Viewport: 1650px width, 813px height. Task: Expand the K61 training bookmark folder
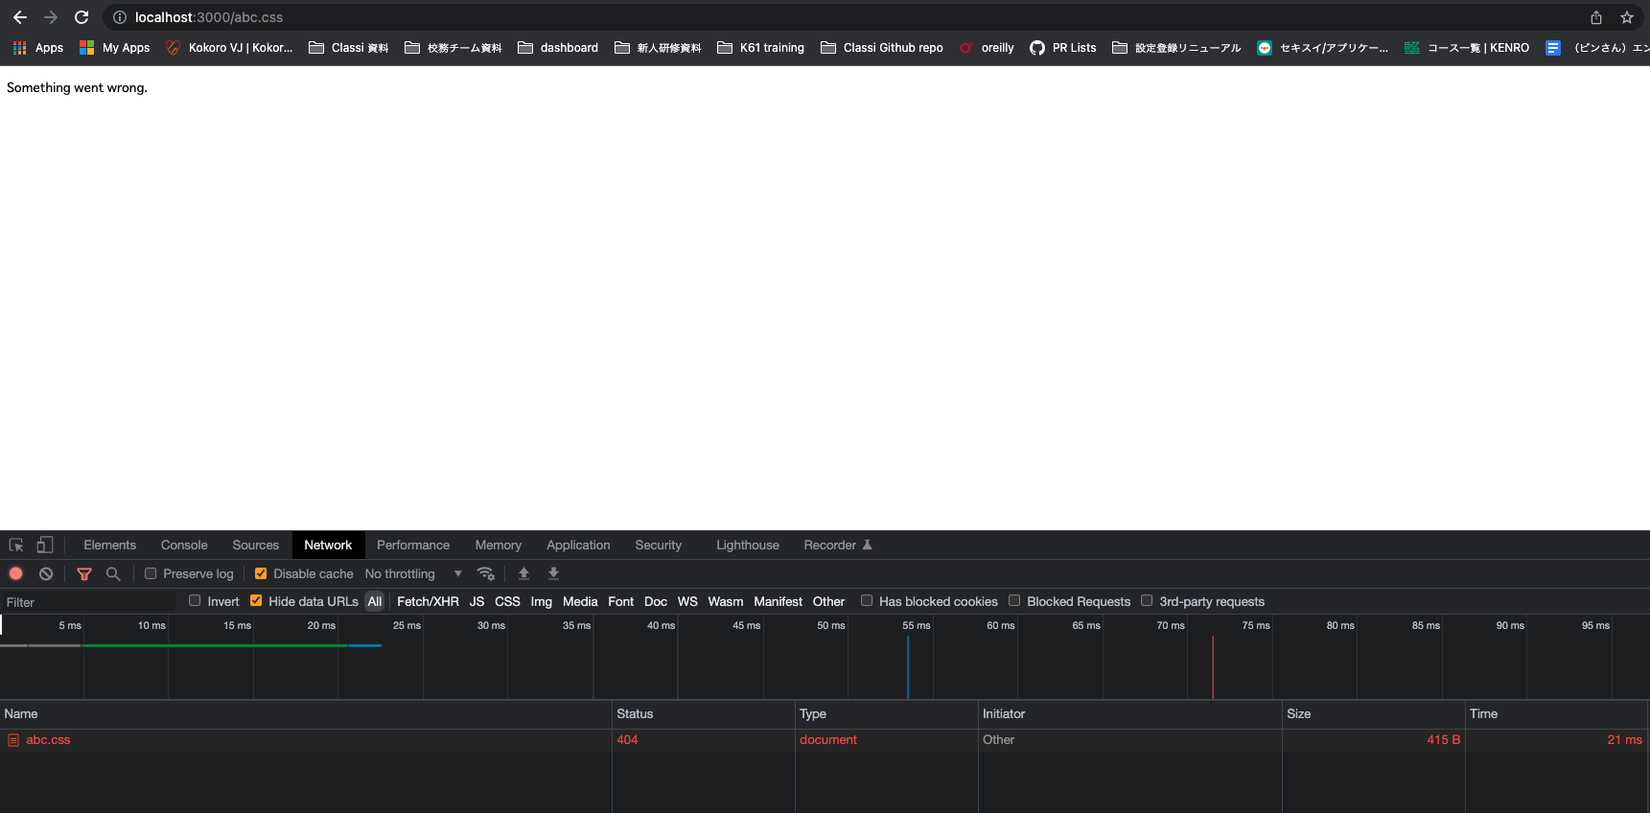760,47
